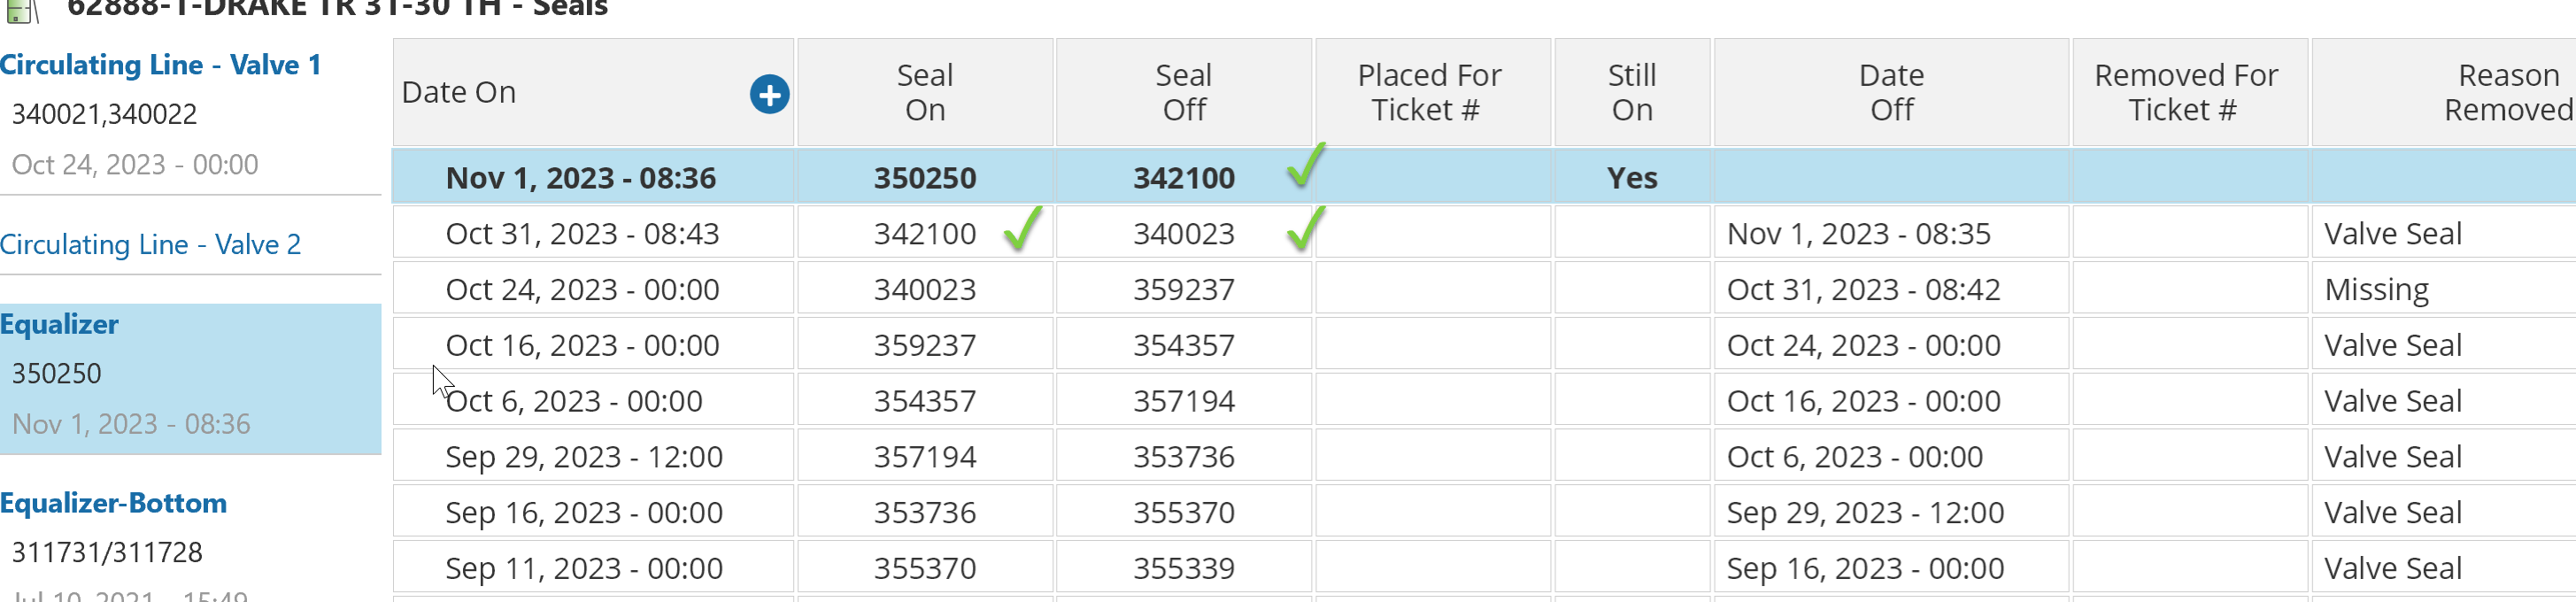Viewport: 2576px width, 602px height.
Task: Click green checkmark next to Seal Off 342100
Action: click(1305, 165)
